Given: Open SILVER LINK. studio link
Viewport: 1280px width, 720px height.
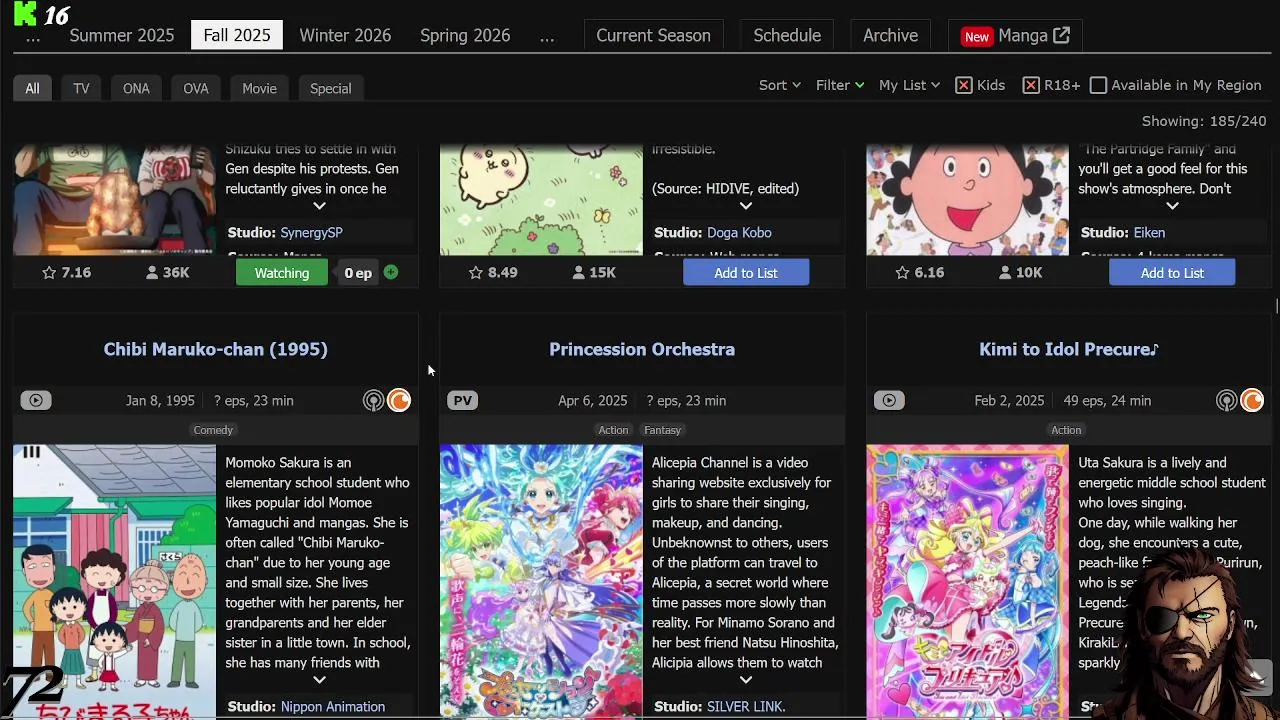Looking at the screenshot, I should 746,706.
